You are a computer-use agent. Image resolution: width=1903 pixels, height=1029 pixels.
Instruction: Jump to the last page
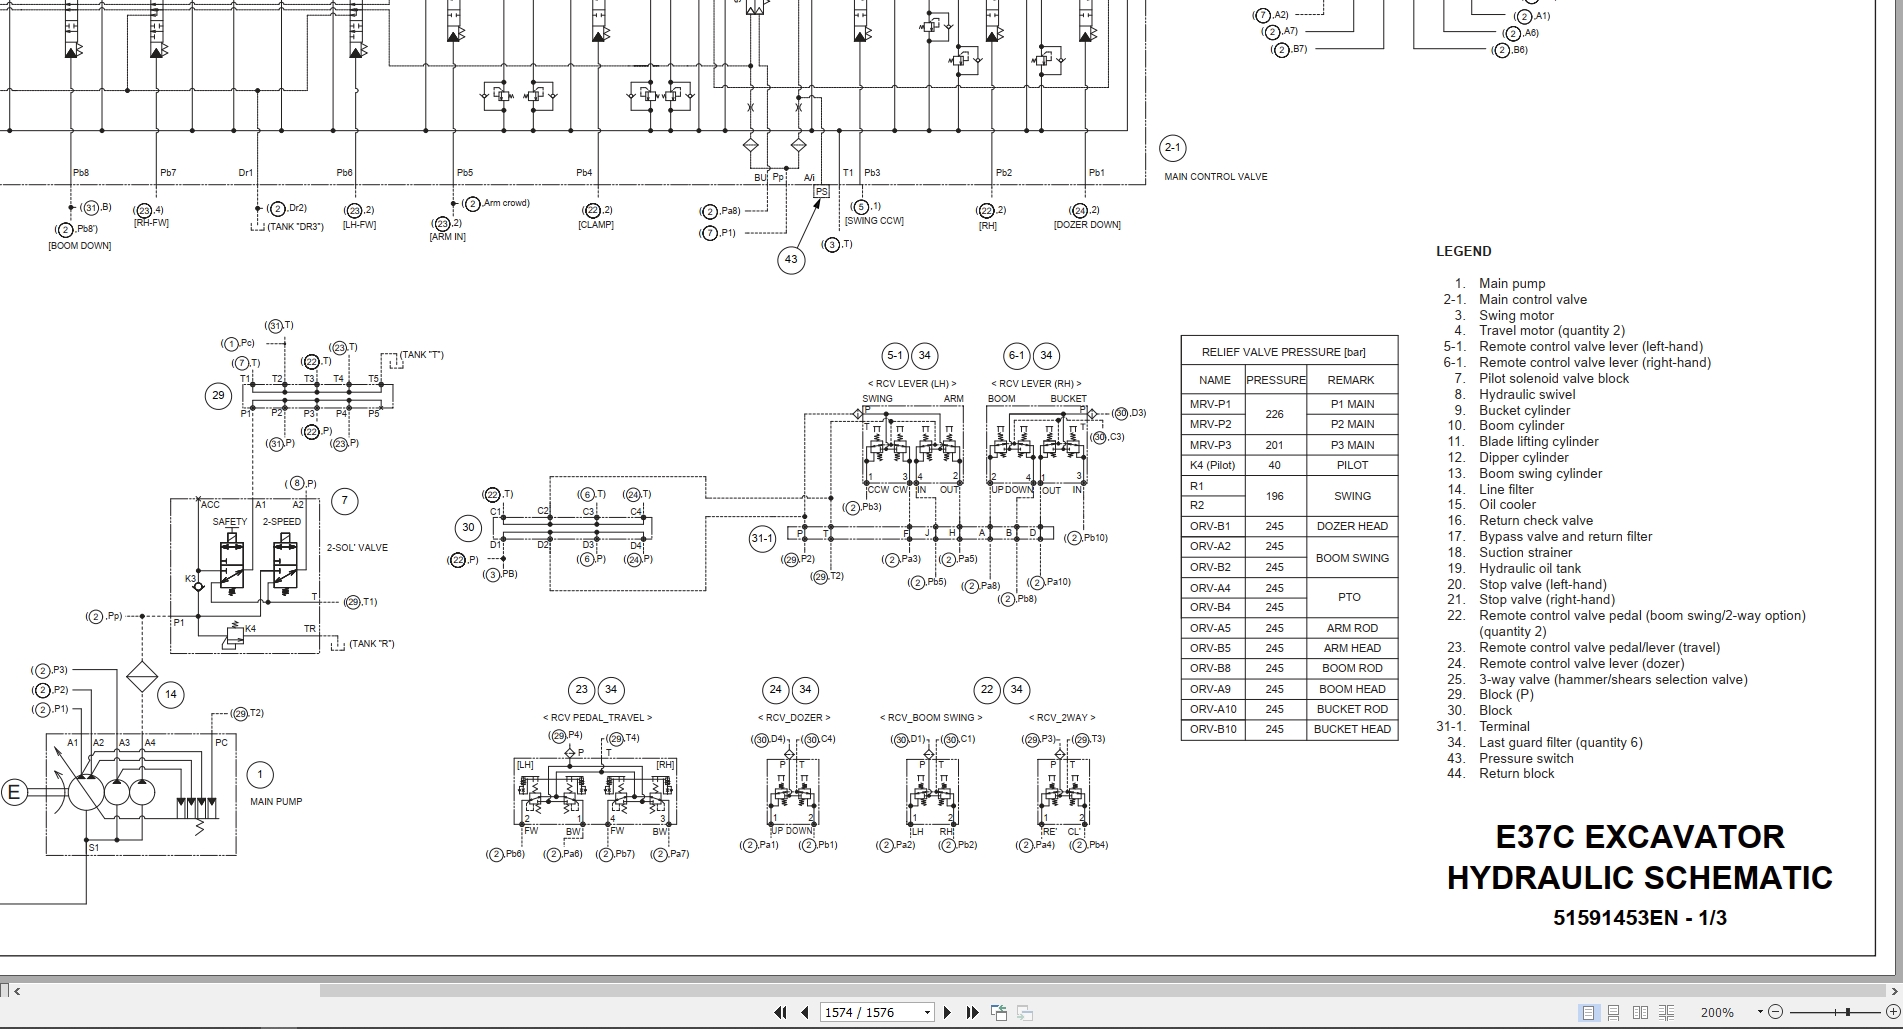972,1012
